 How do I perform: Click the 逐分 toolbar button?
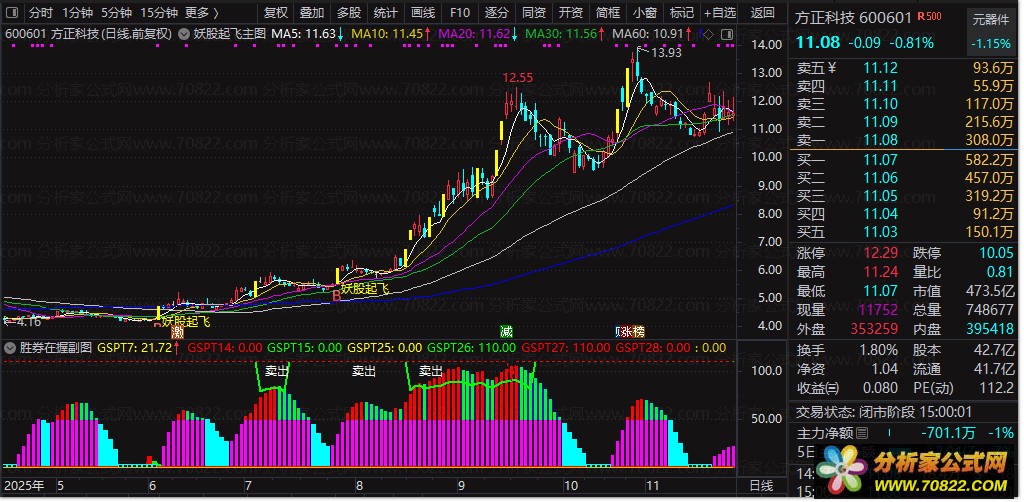coord(497,12)
